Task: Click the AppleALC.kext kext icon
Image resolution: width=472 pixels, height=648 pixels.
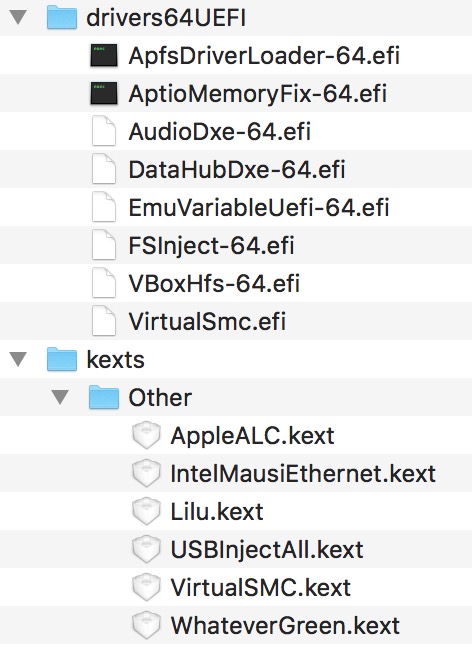Action: coord(146,435)
